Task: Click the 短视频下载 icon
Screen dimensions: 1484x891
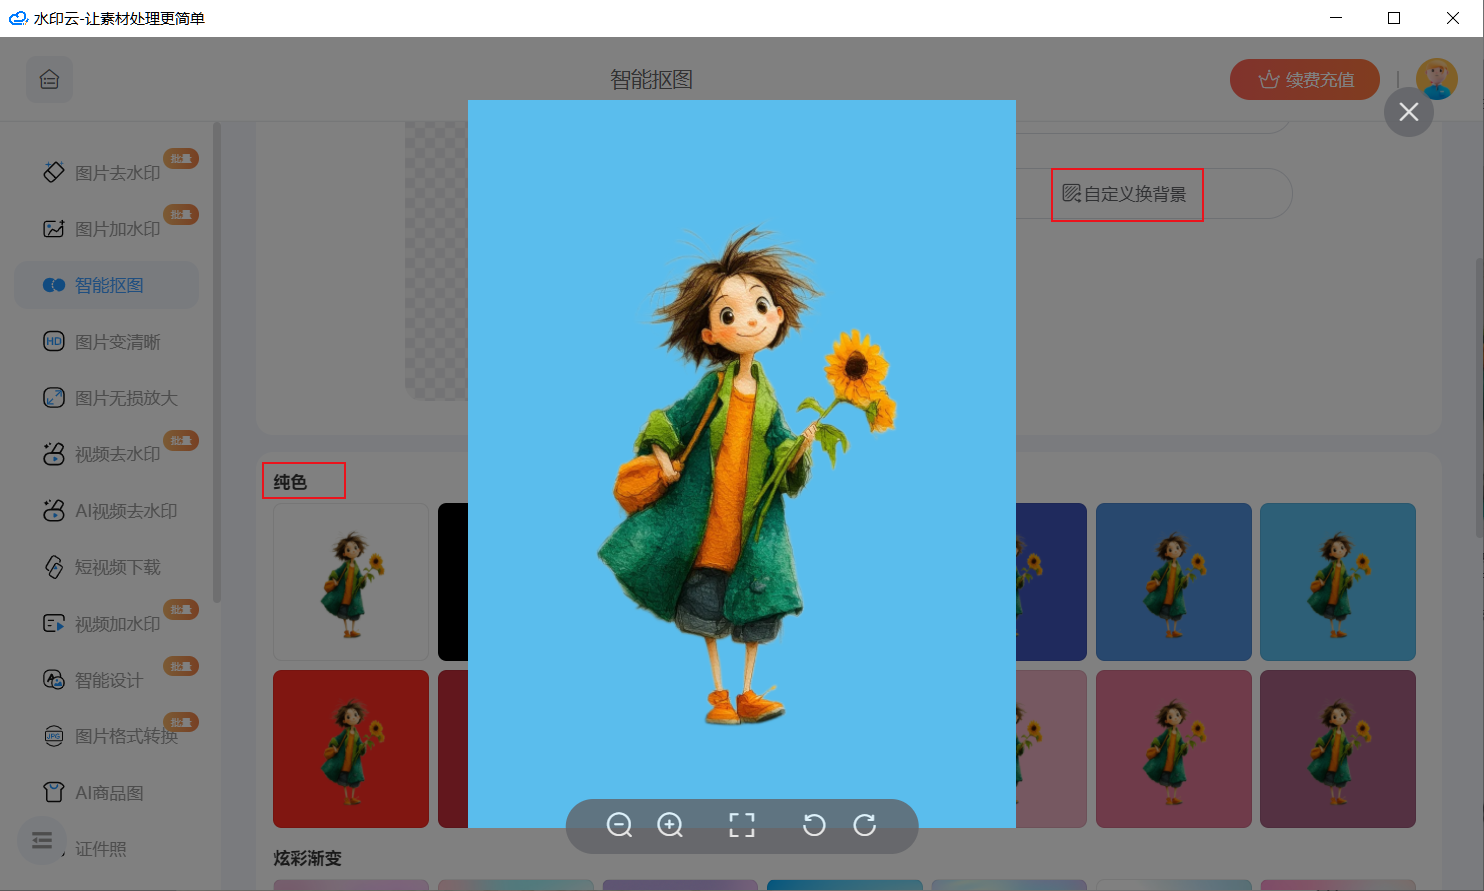Action: (54, 567)
